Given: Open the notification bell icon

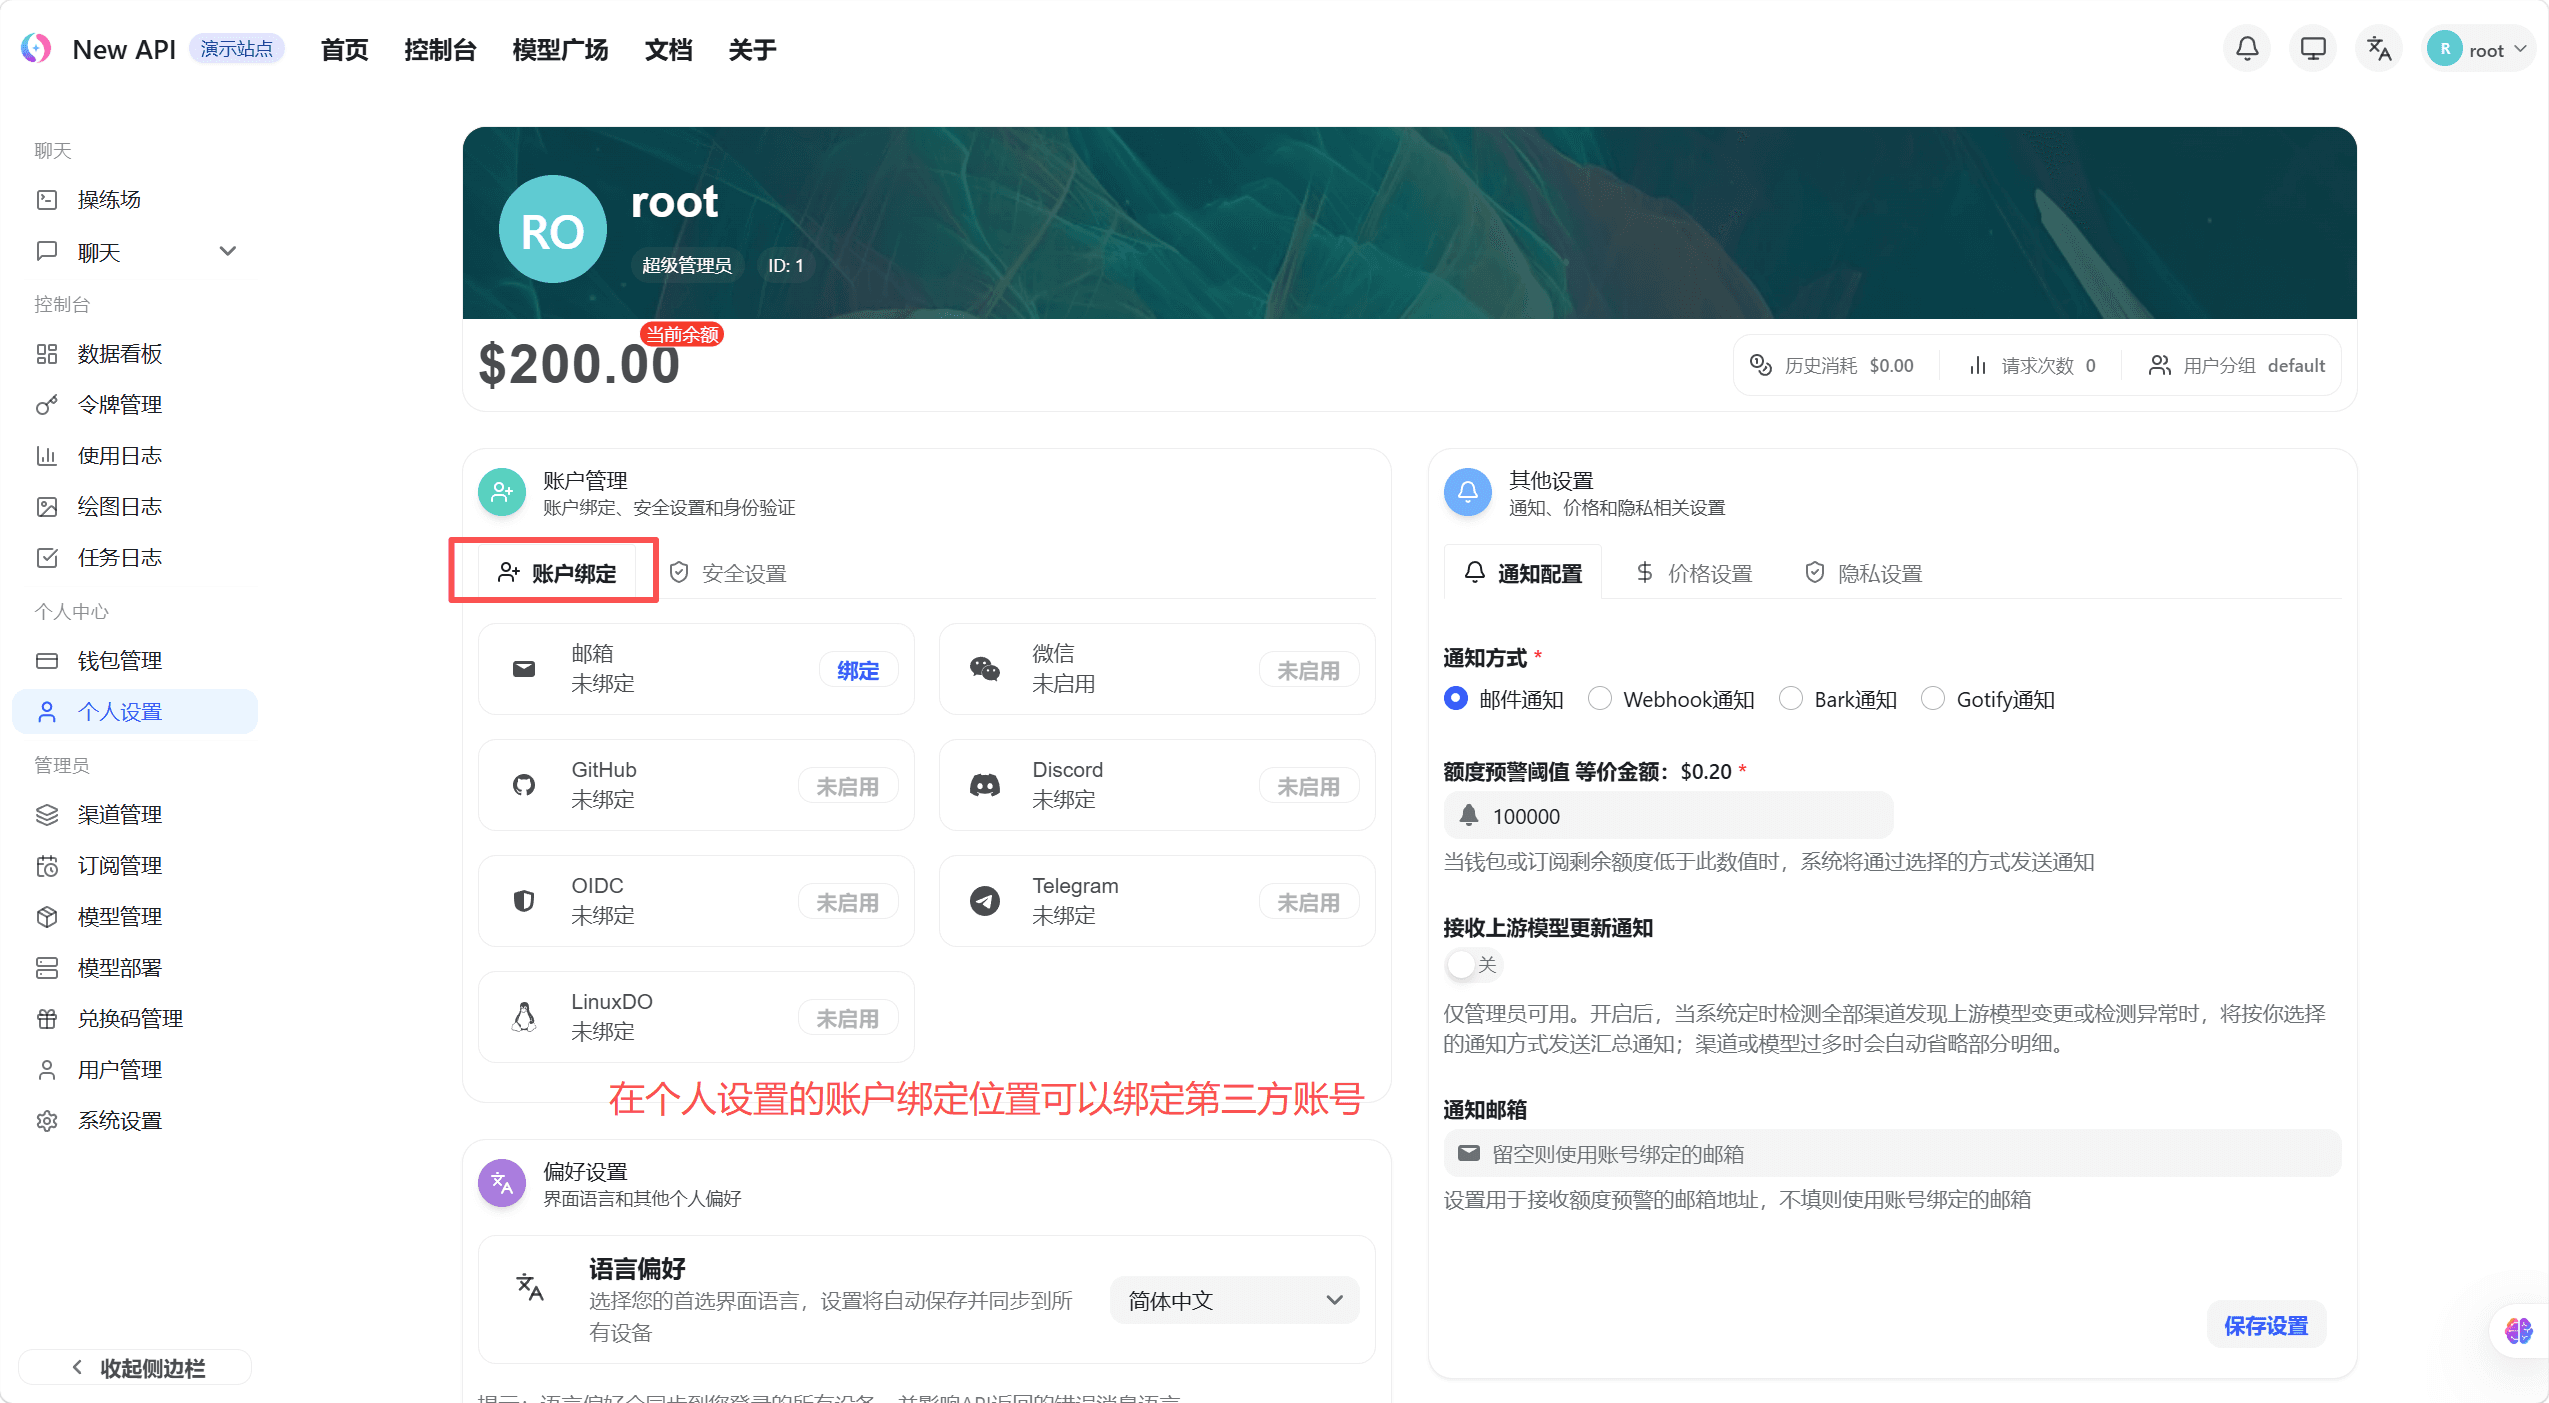Looking at the screenshot, I should click(x=2245, y=47).
